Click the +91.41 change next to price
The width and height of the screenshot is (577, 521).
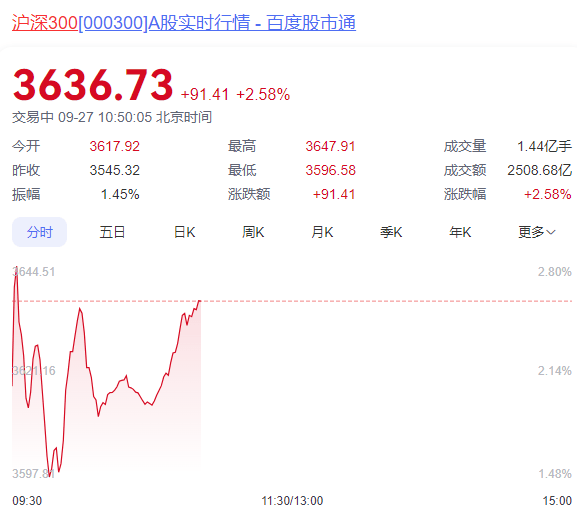pyautogui.click(x=205, y=95)
